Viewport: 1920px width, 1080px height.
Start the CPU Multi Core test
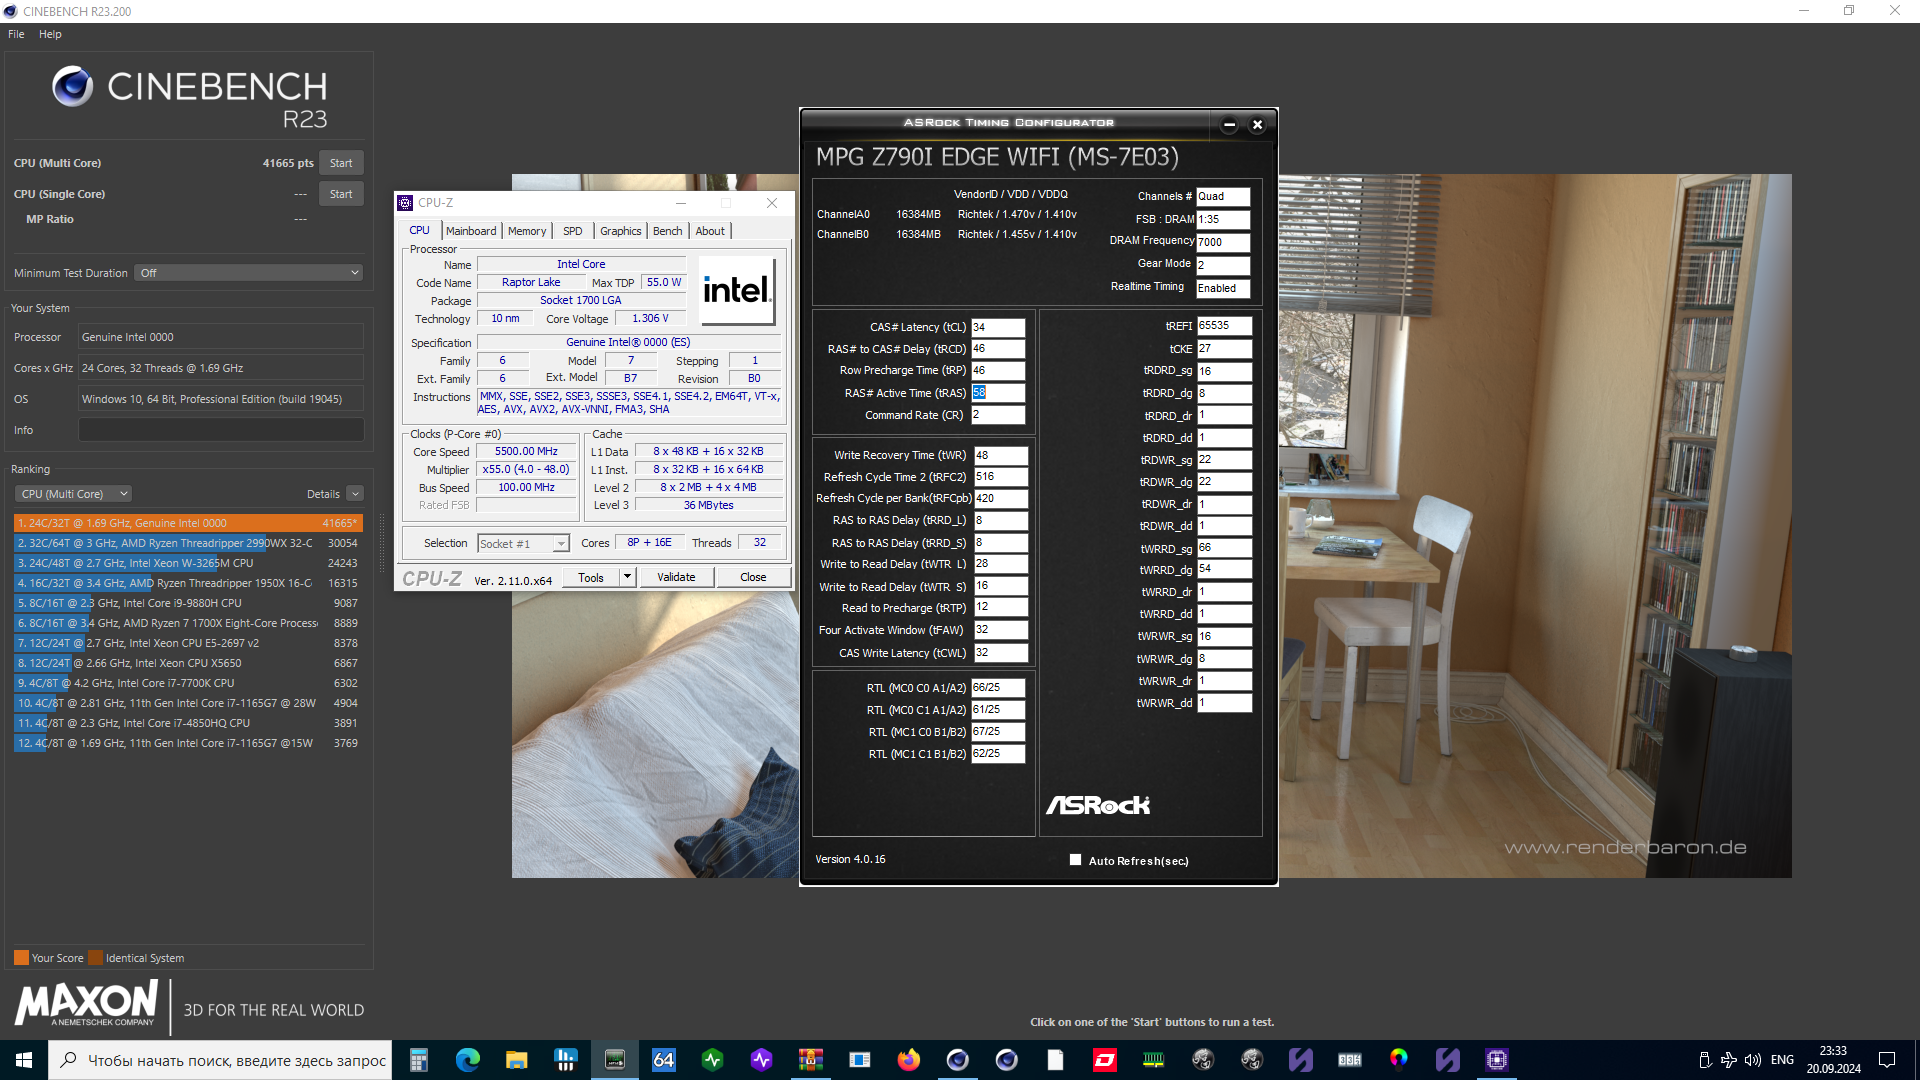pos(341,163)
